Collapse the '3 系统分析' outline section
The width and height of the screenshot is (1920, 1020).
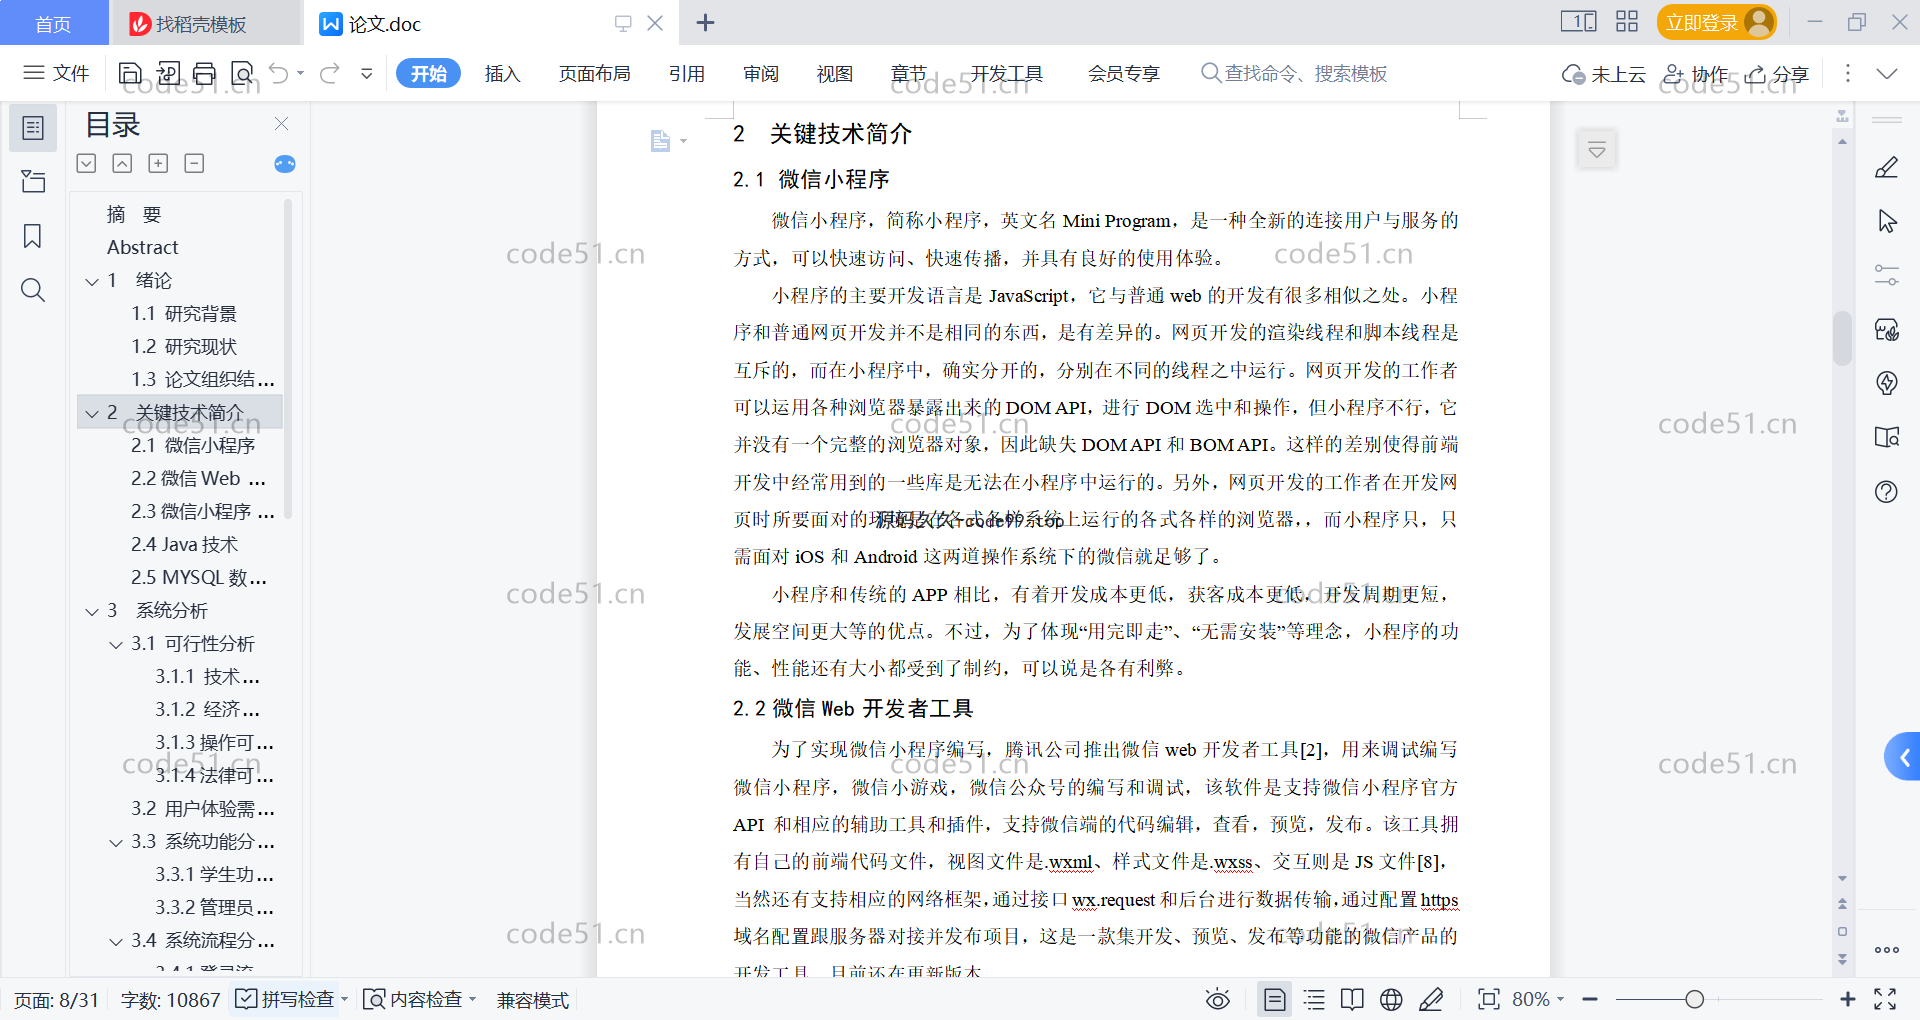[92, 611]
